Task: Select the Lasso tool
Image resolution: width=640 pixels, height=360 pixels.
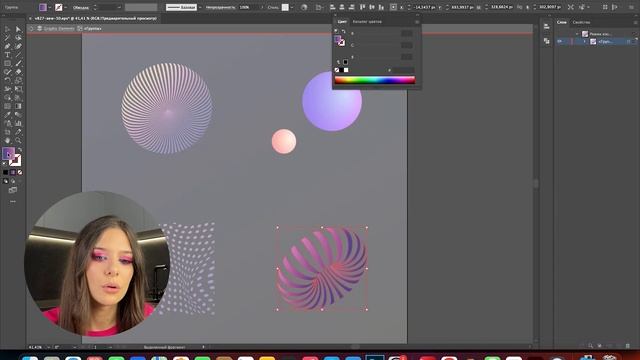Action: pyautogui.click(x=18, y=38)
